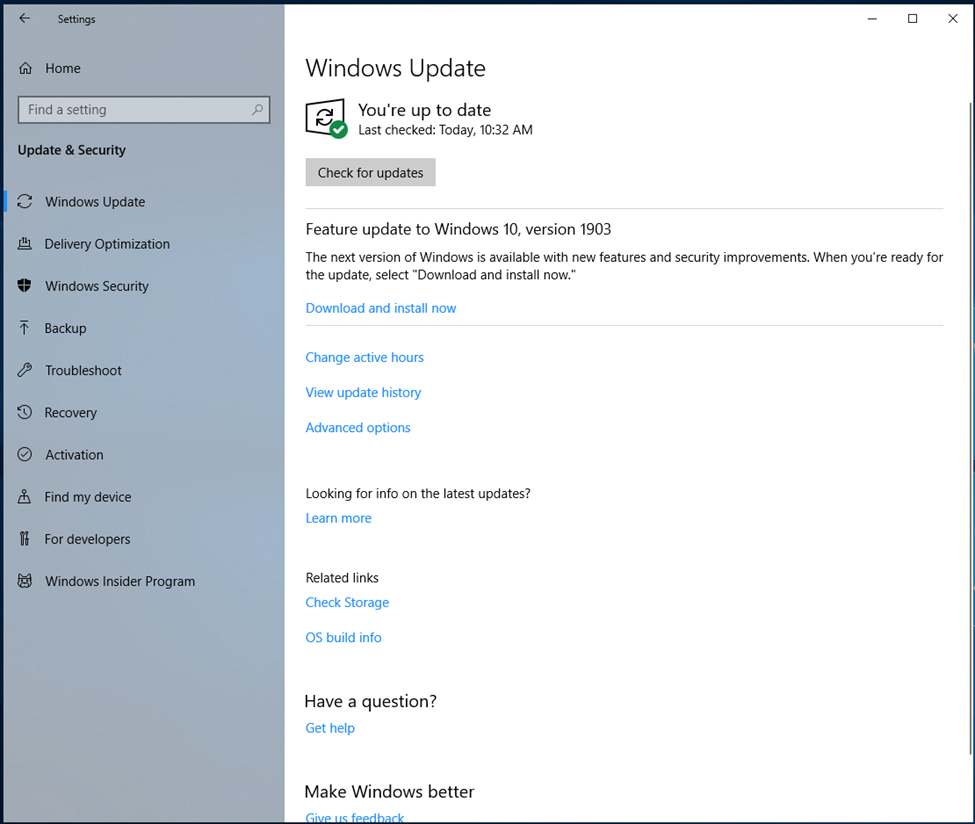Open the Windows Update section
This screenshot has width=975, height=824.
pos(143,201)
